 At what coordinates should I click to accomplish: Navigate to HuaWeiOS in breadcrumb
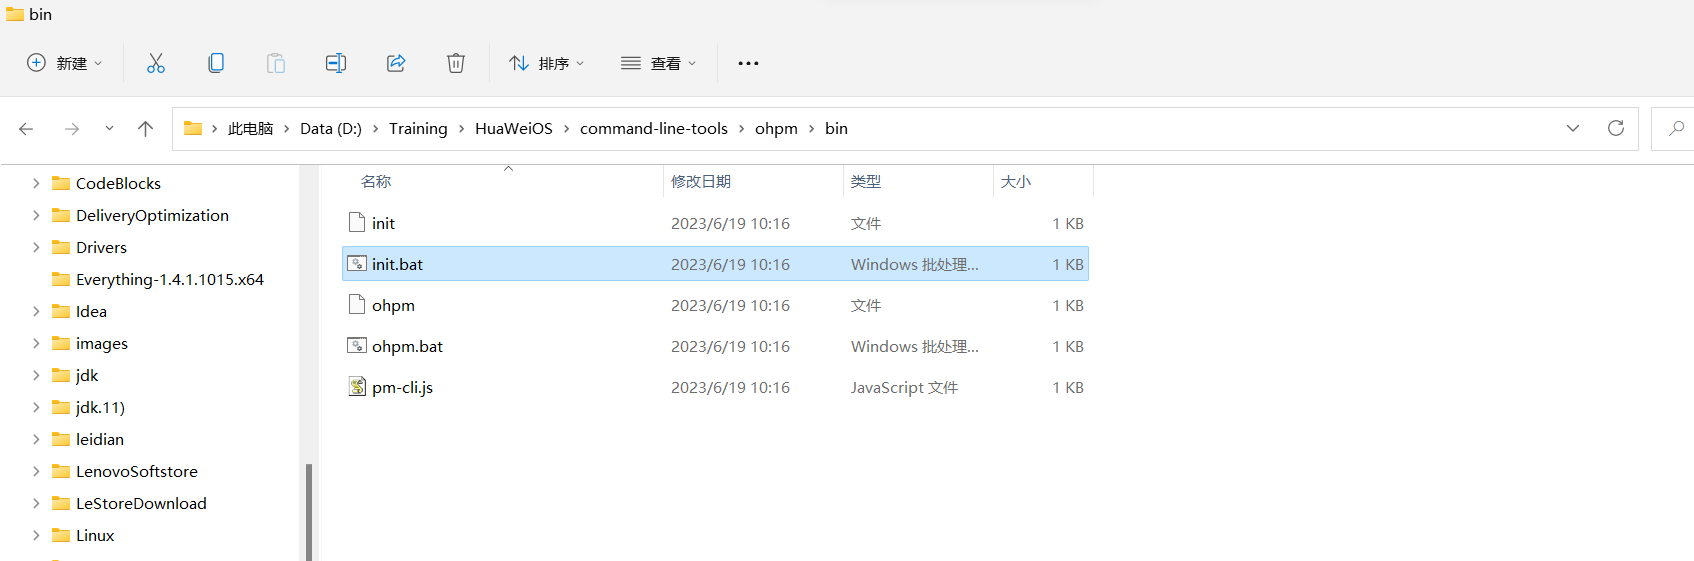pyautogui.click(x=514, y=128)
